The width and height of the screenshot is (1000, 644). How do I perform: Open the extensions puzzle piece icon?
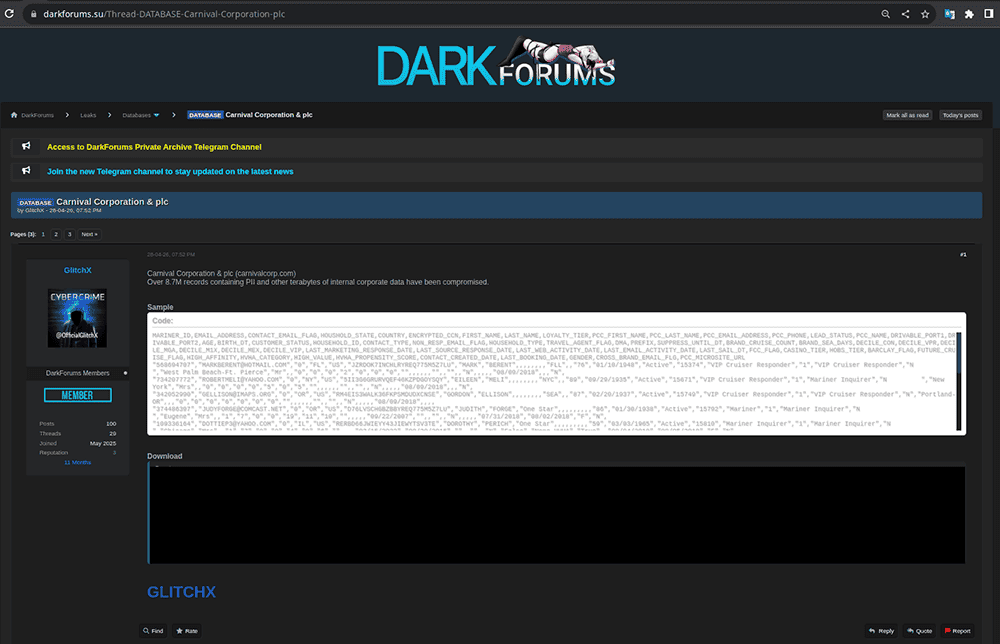969,14
